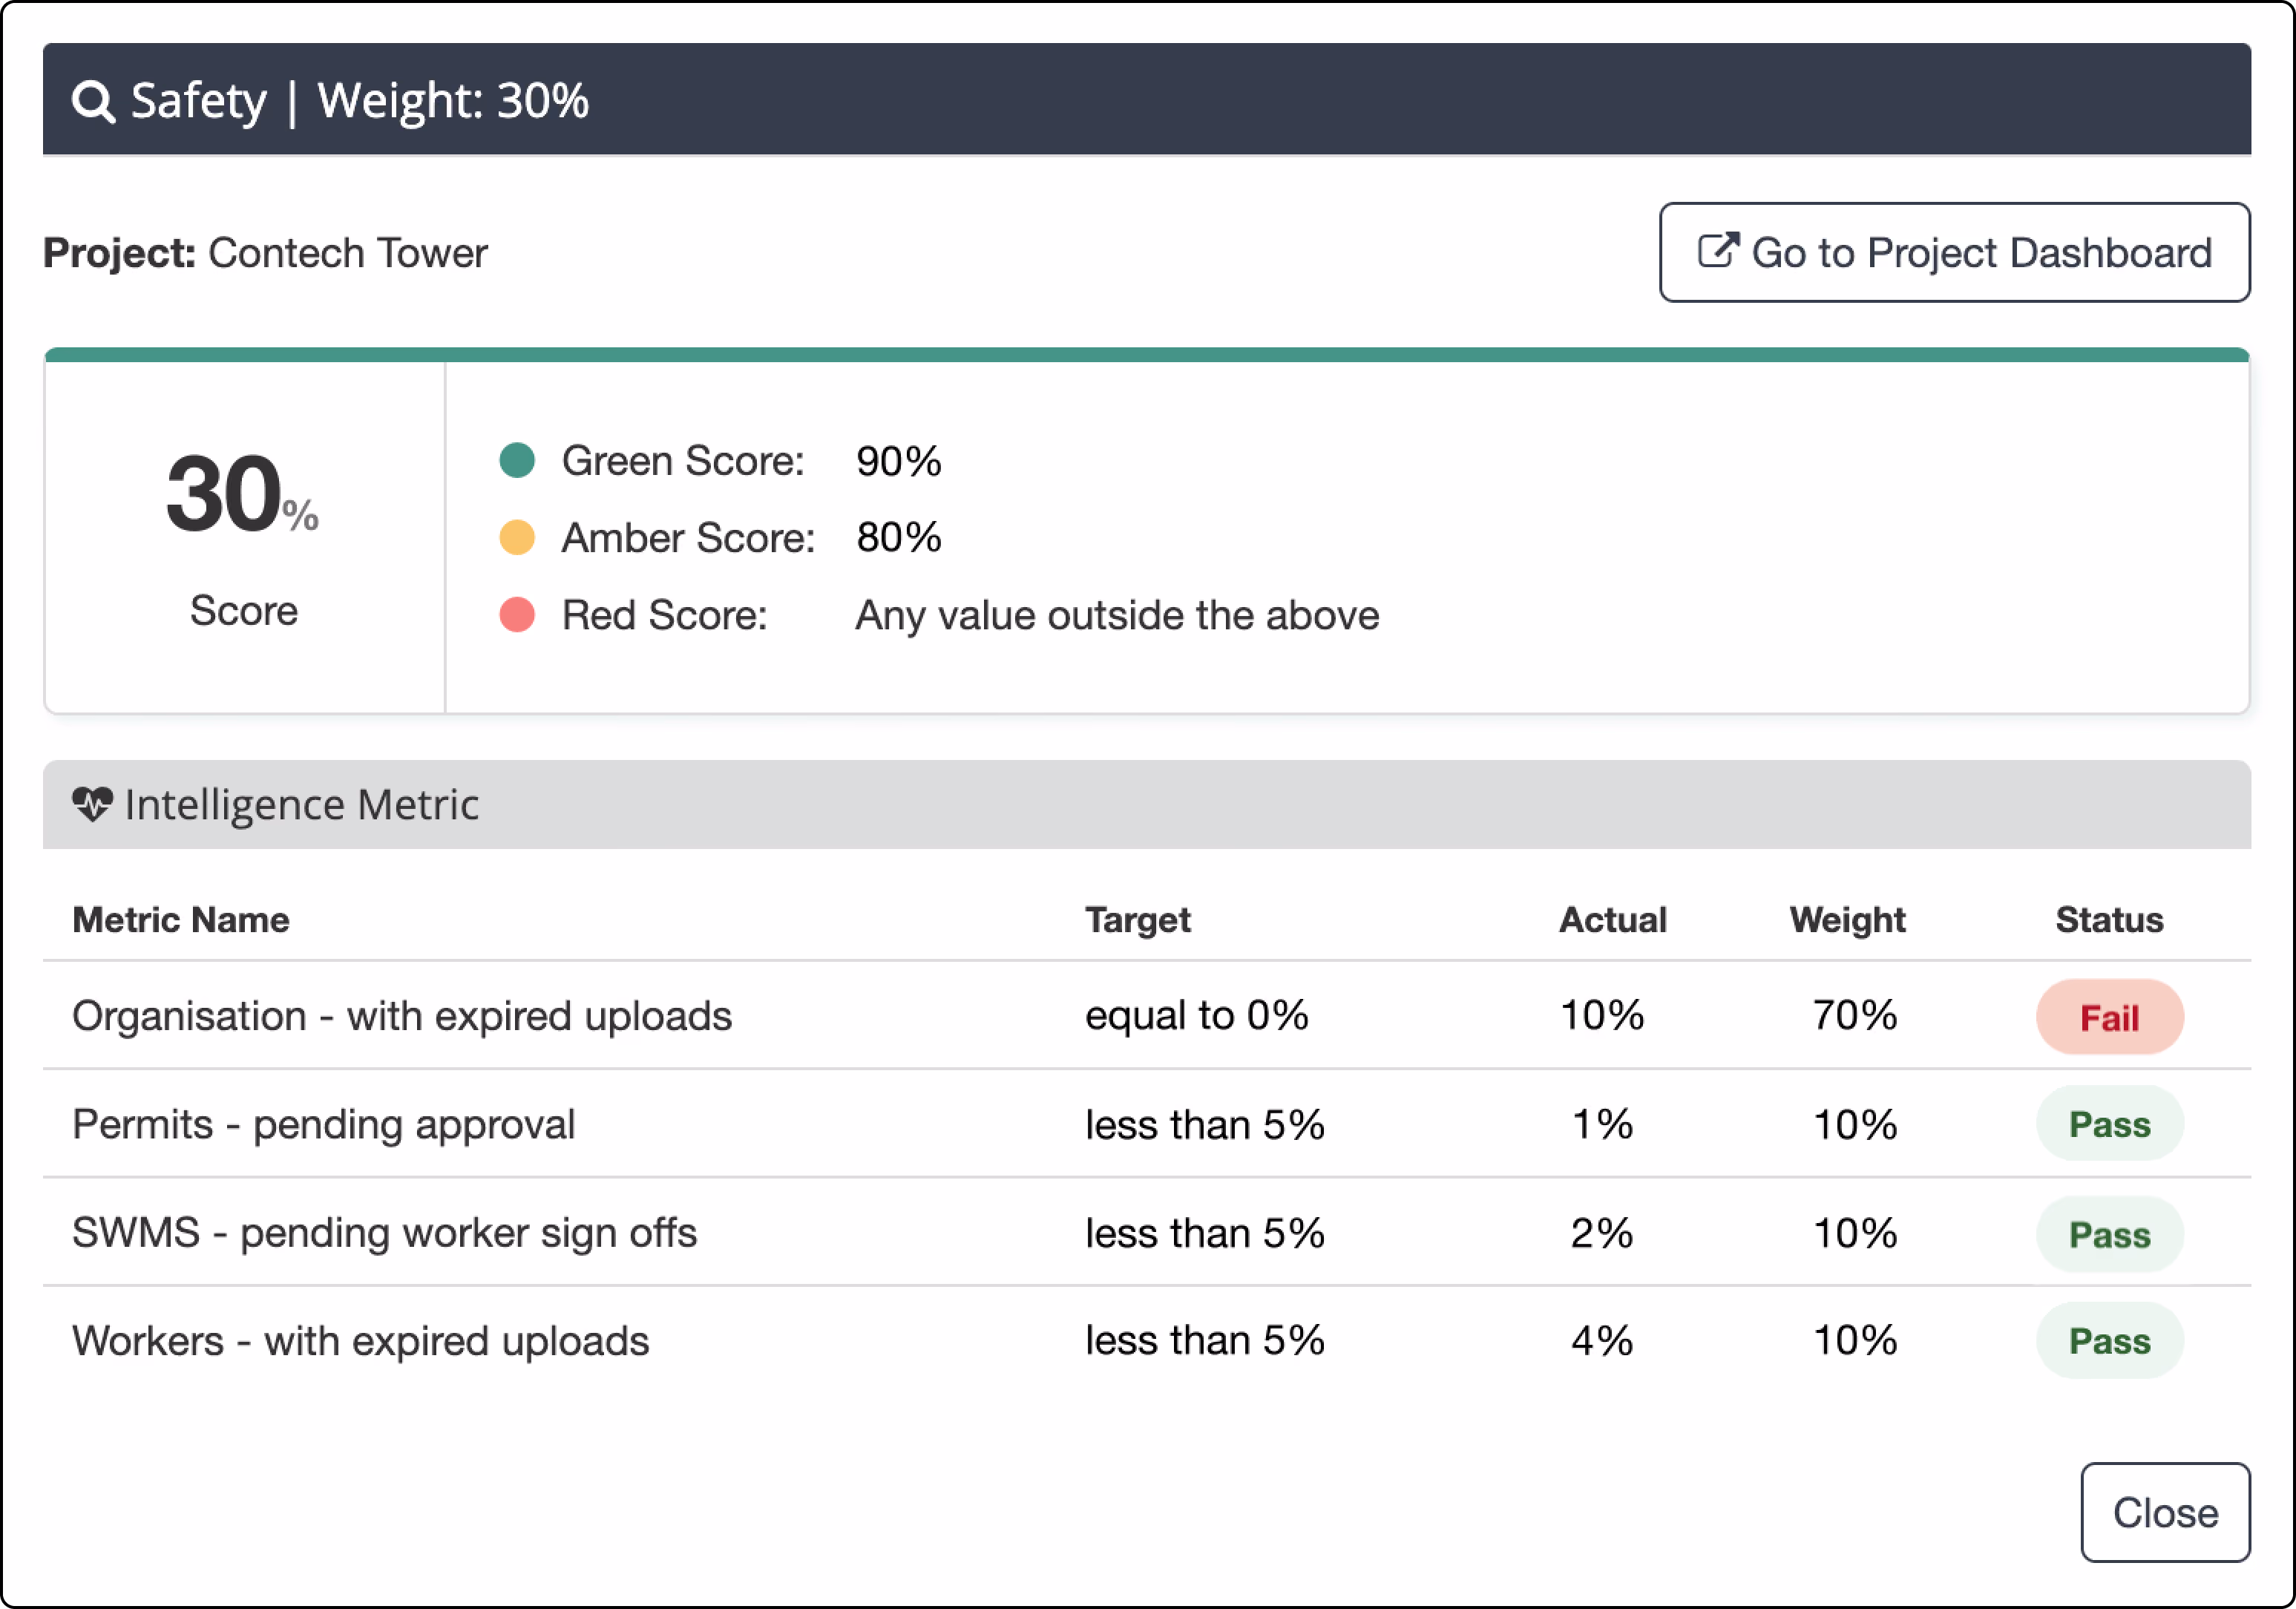This screenshot has height=1609, width=2296.
Task: Click the 'less than 5%' target in Workers row
Action: 1205,1340
